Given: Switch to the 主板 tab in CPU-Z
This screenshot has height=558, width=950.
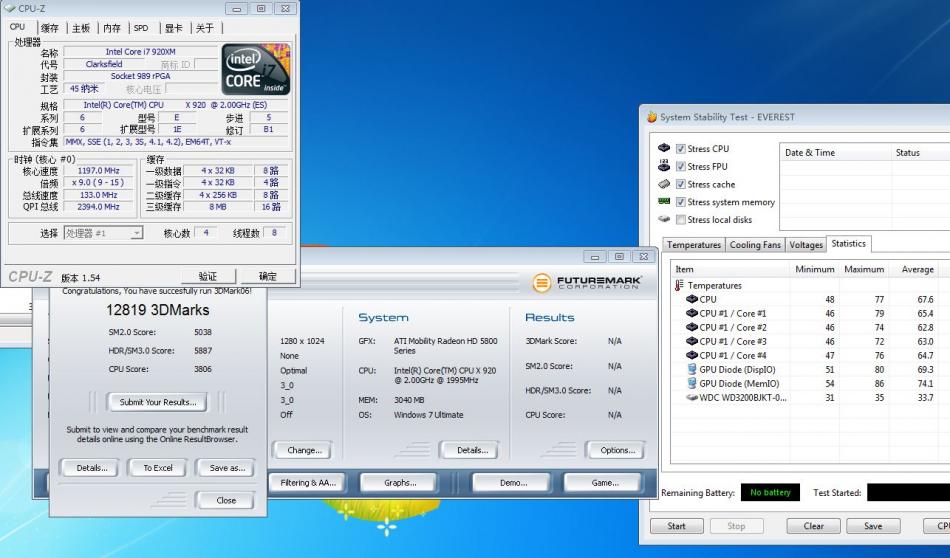Looking at the screenshot, I should pos(81,28).
